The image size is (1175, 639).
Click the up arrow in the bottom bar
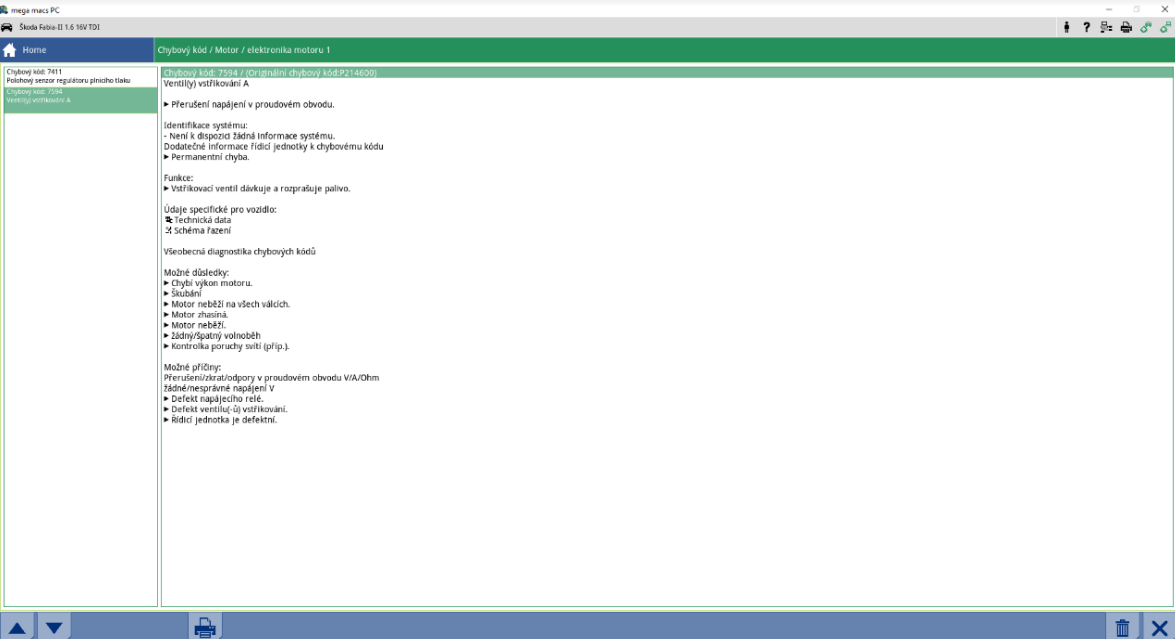17,628
